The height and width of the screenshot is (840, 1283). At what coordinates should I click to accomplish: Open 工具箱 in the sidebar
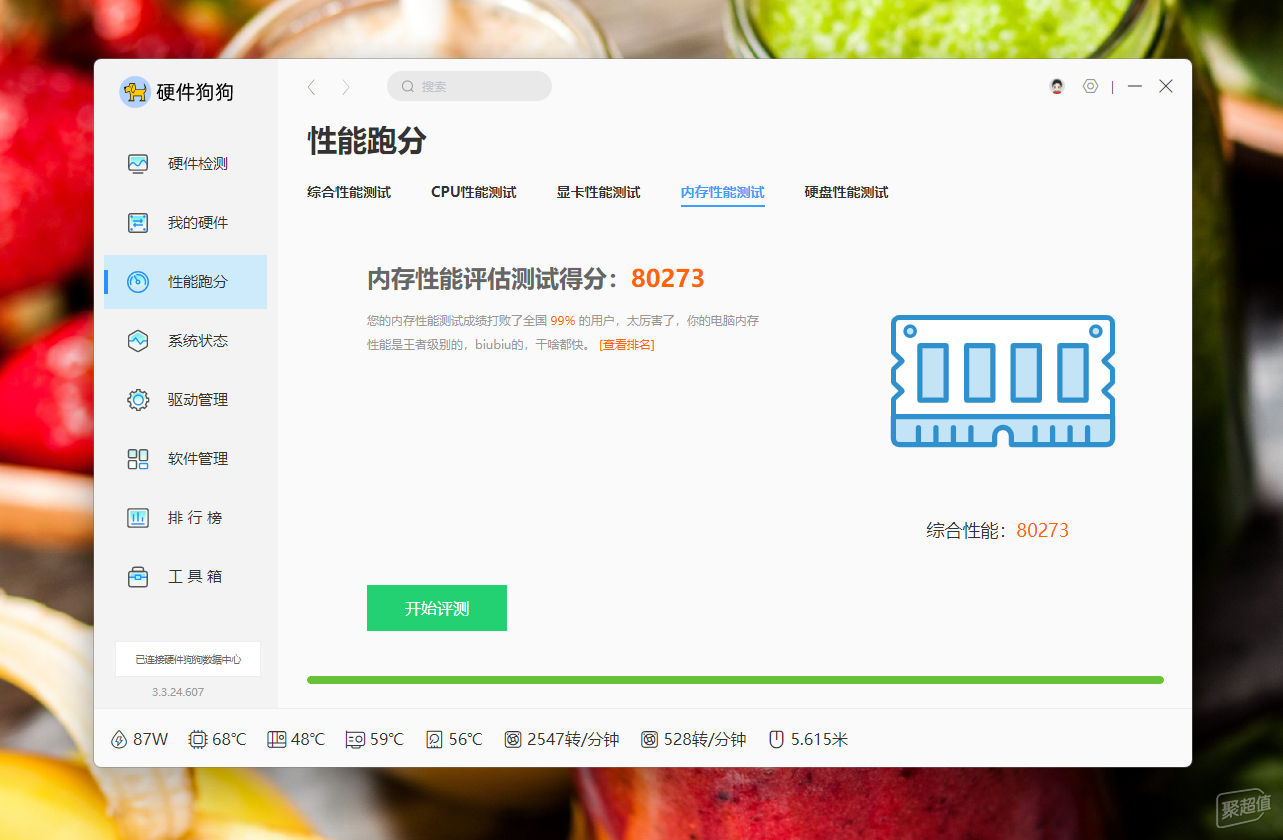coord(185,577)
